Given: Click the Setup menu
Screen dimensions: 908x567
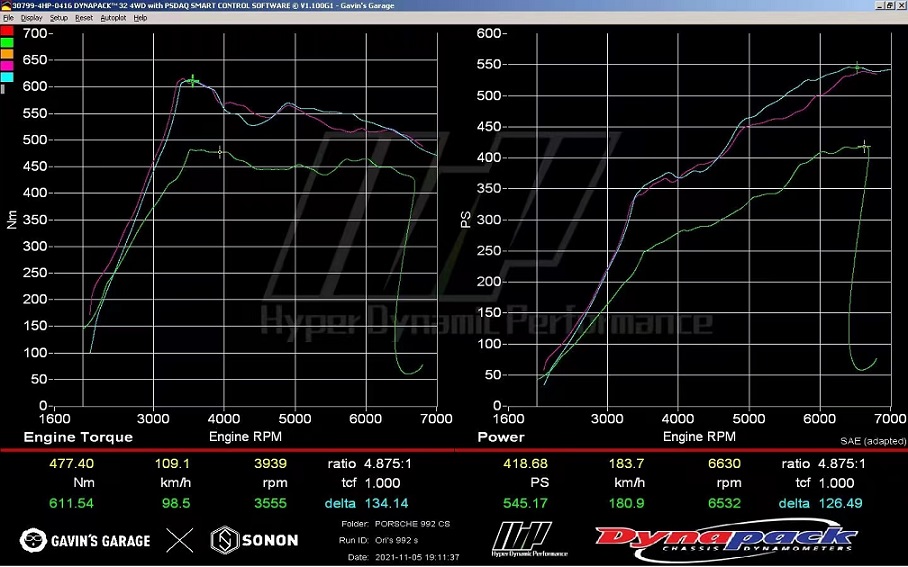Looking at the screenshot, I should coord(59,18).
